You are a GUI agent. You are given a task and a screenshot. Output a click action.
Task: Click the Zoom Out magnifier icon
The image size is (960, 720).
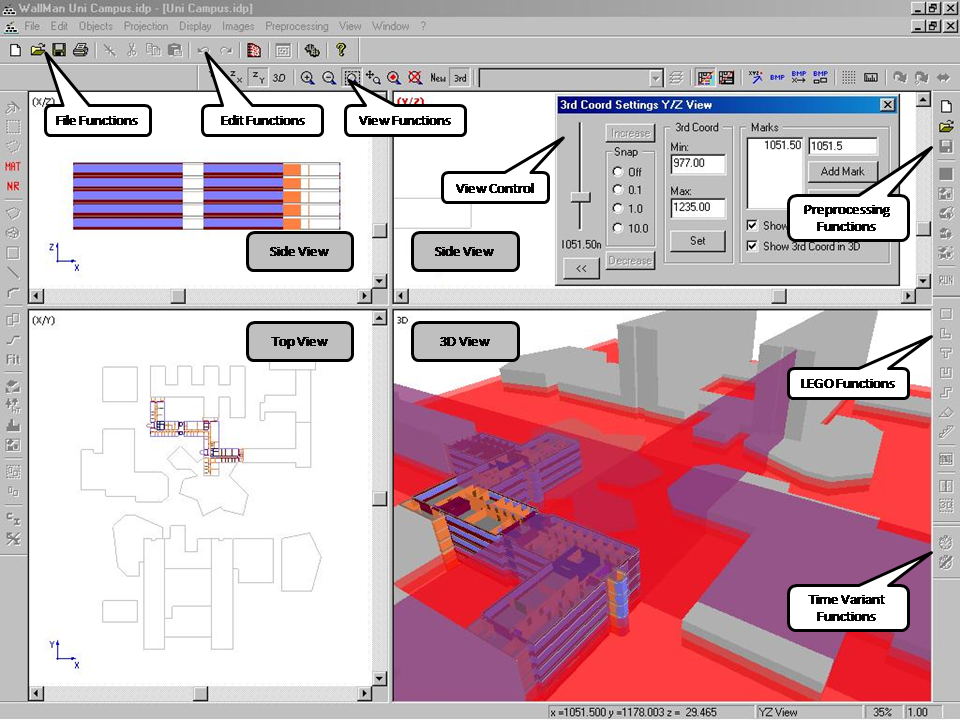(329, 77)
